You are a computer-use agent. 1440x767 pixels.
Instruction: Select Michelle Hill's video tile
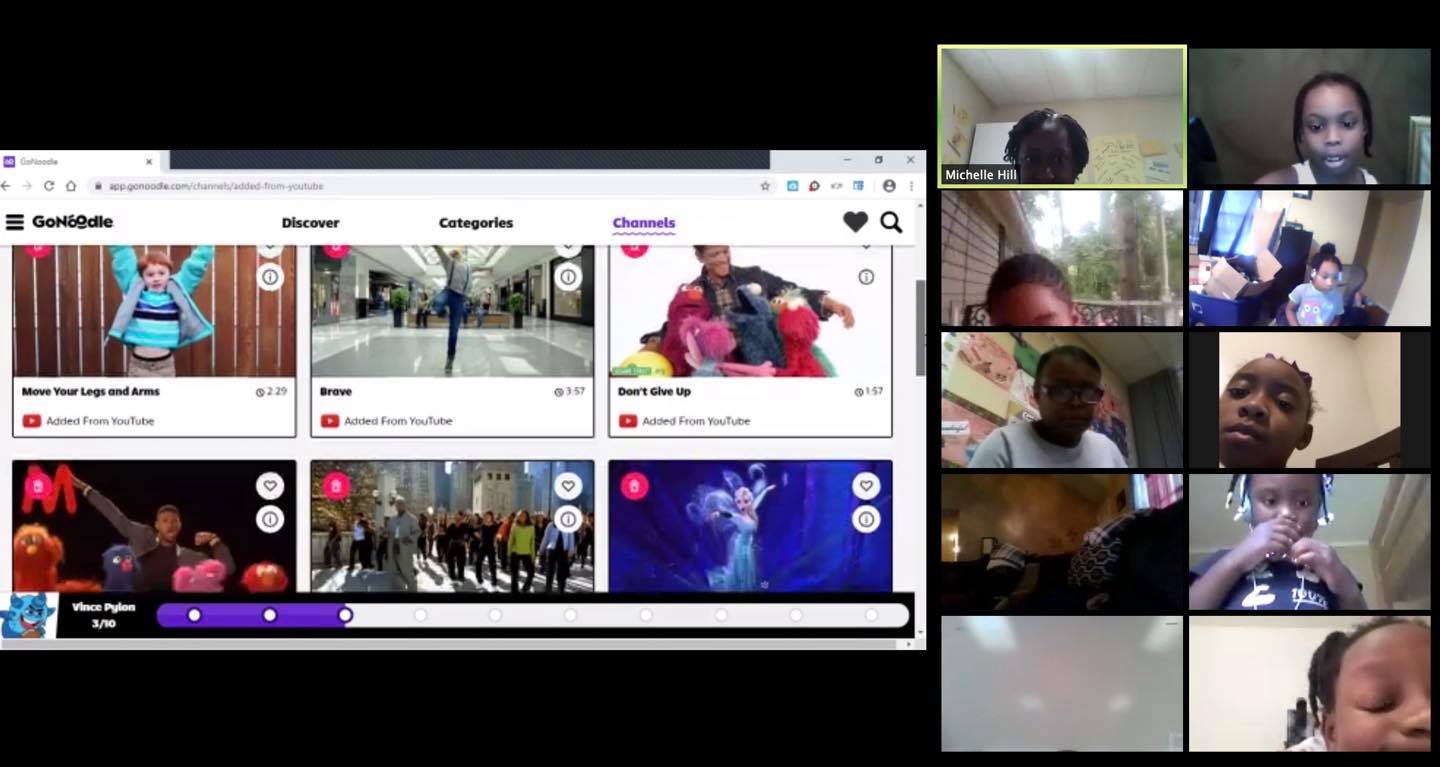1062,116
